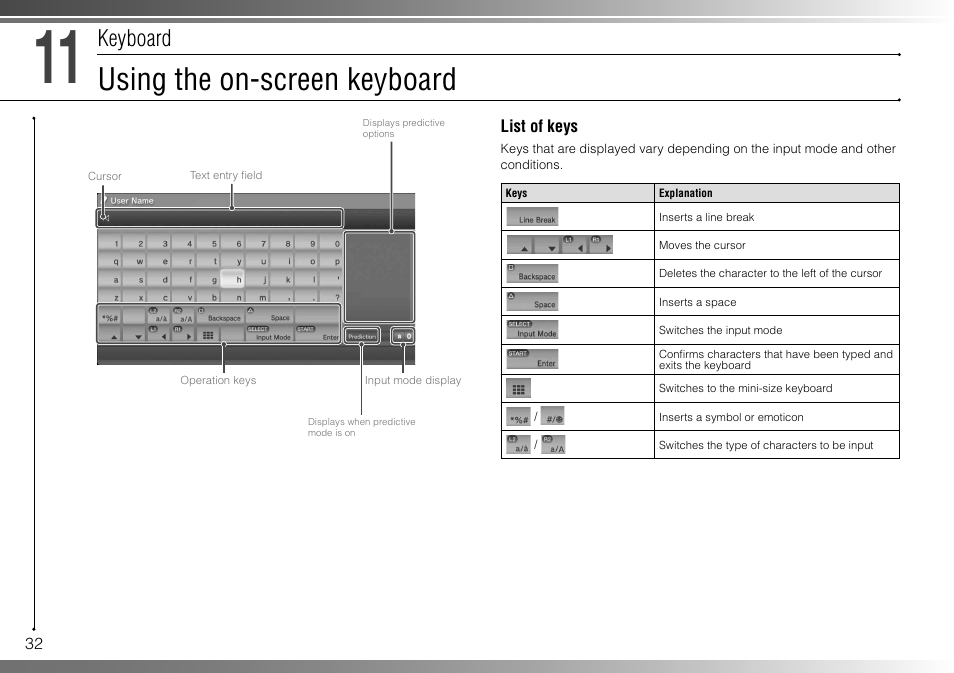
Task: Tap the R2 a/A key on the on-screen keyboard
Action: pos(184,315)
